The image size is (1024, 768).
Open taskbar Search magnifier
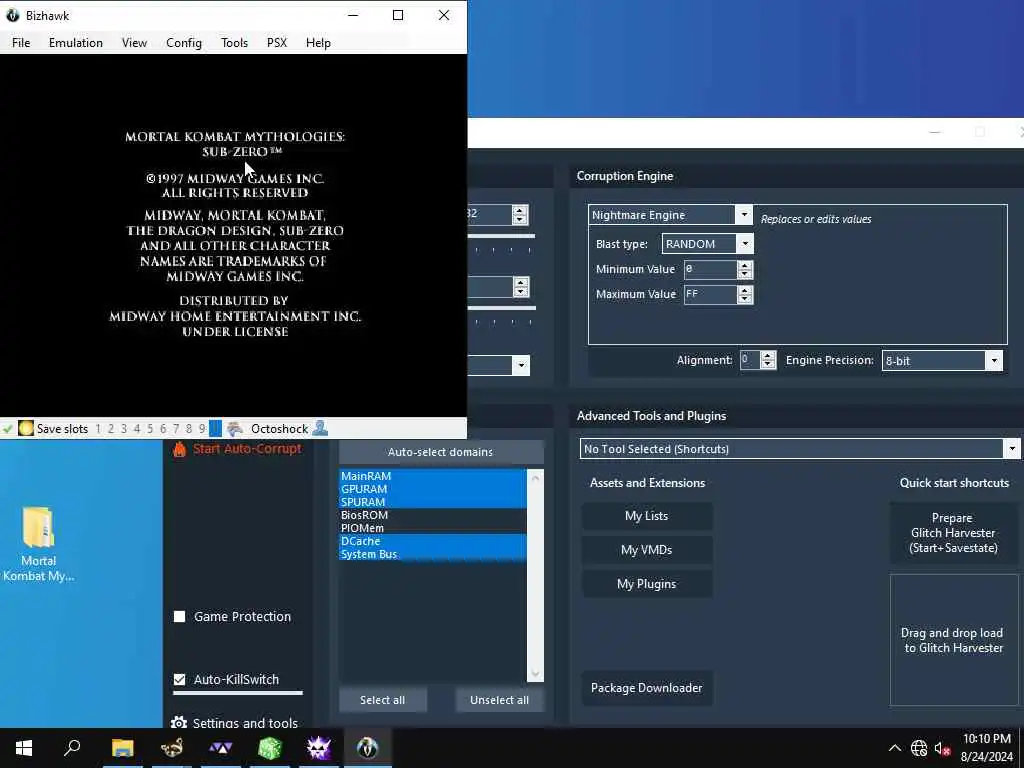tap(72, 748)
